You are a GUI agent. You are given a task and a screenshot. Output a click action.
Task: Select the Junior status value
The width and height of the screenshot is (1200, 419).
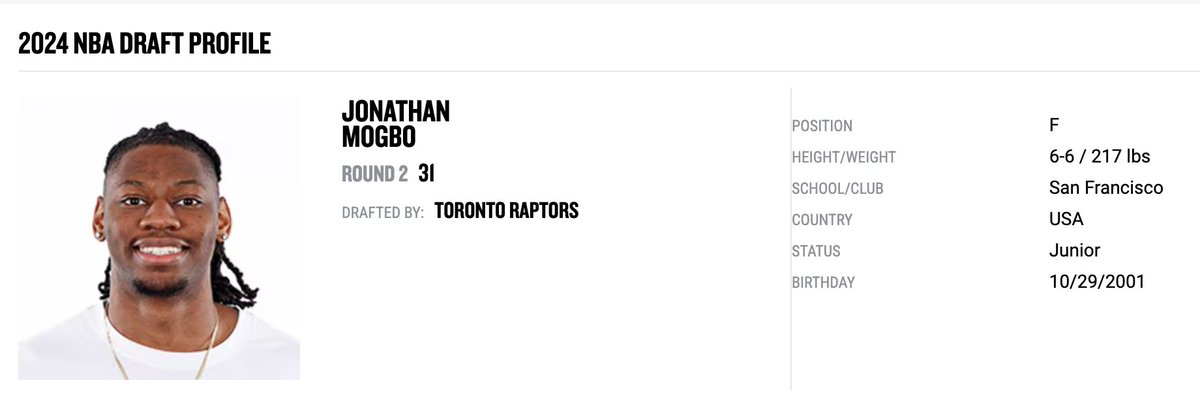coord(1074,251)
